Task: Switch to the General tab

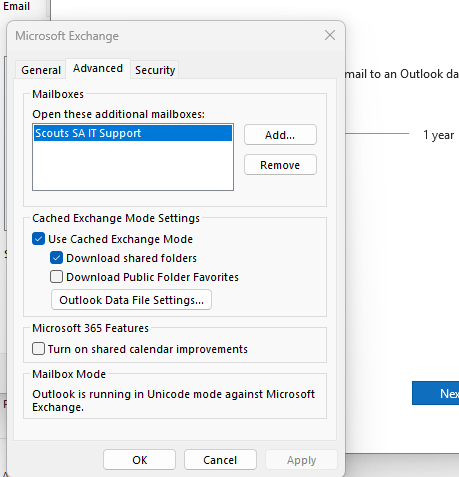Action: tap(41, 70)
